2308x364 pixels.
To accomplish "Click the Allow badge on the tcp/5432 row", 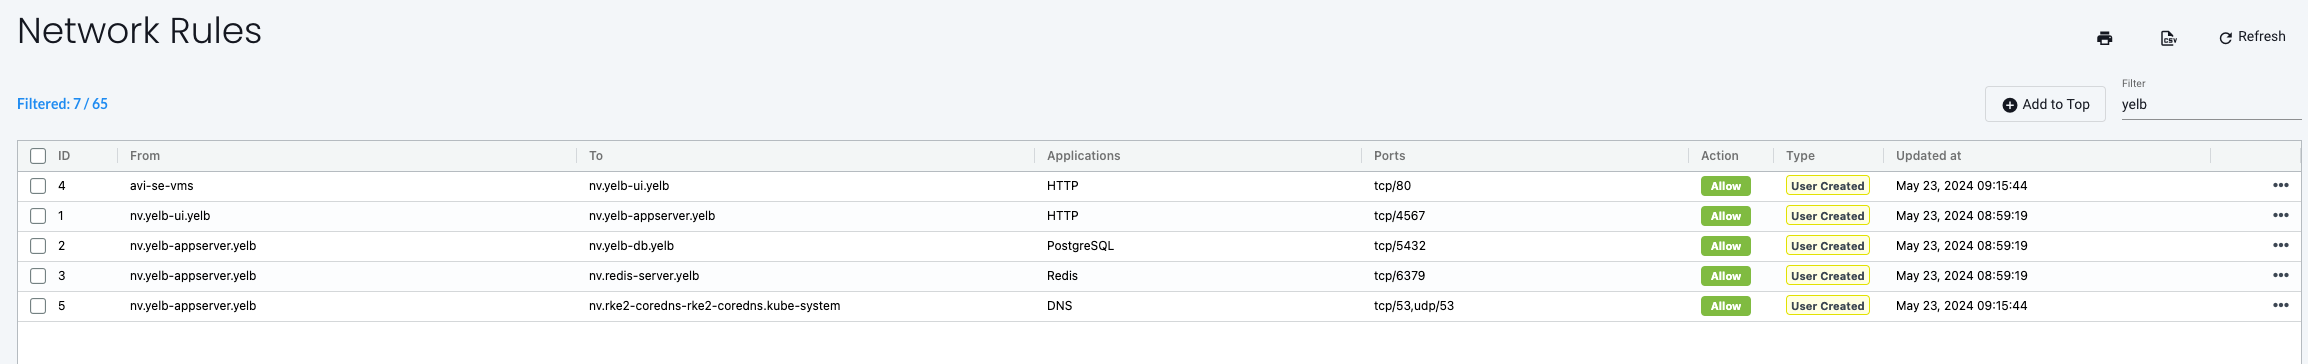I will point(1725,246).
